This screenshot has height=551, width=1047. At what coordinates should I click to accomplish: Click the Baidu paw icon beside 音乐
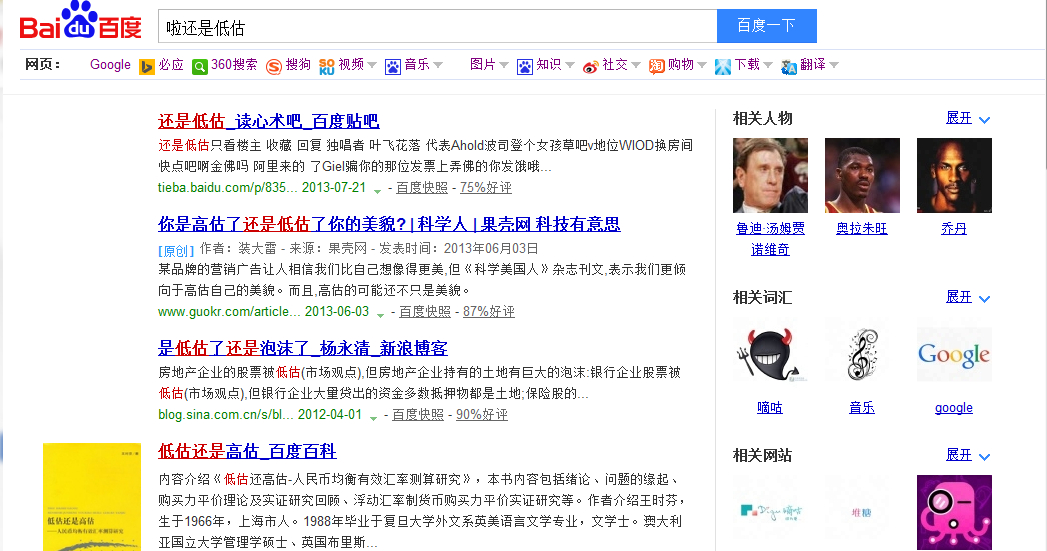tap(393, 66)
